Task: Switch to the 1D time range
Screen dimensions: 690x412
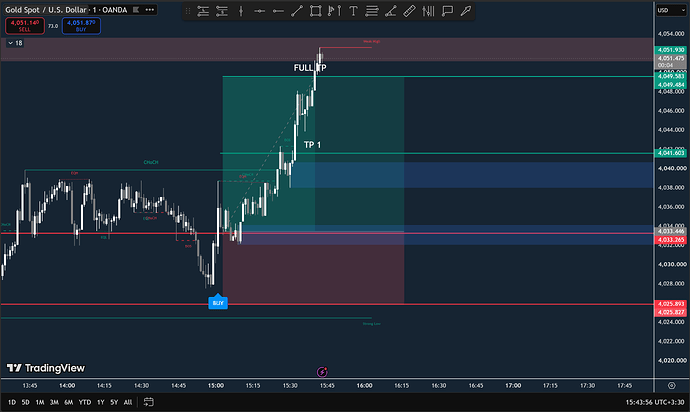Action: [12, 402]
